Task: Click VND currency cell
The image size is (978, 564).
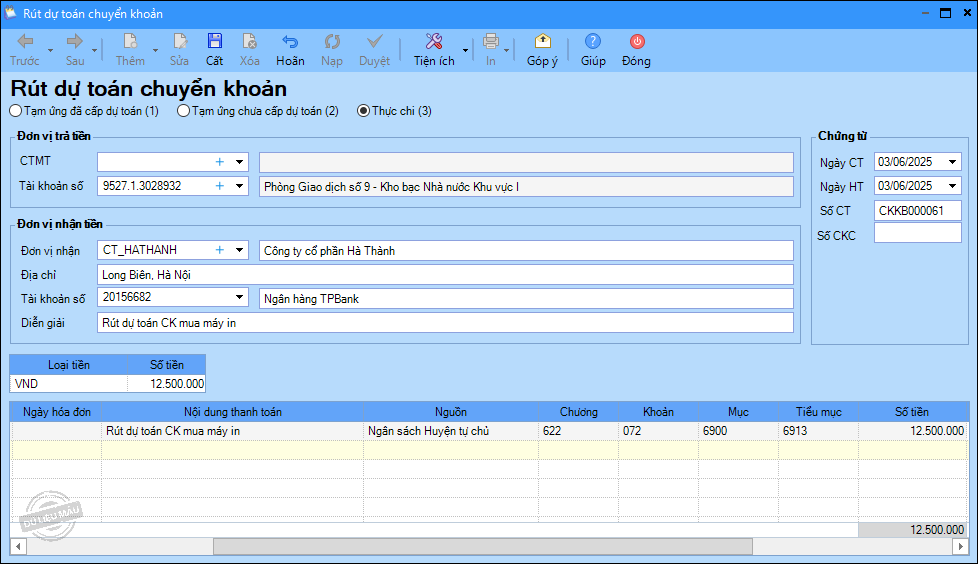Action: pyautogui.click(x=69, y=384)
